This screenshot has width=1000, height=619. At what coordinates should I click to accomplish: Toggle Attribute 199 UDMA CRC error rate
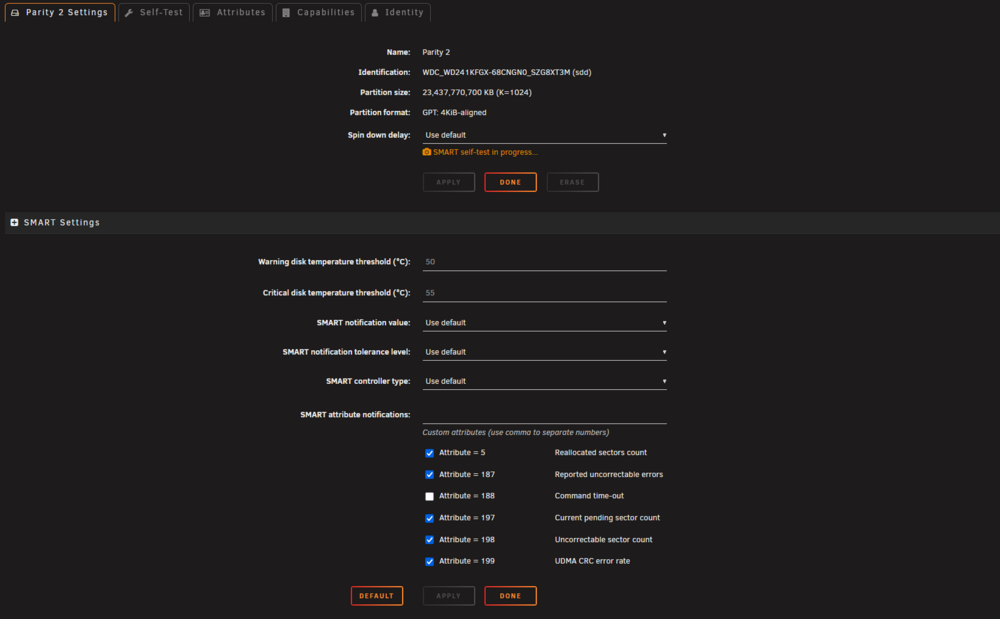point(429,562)
